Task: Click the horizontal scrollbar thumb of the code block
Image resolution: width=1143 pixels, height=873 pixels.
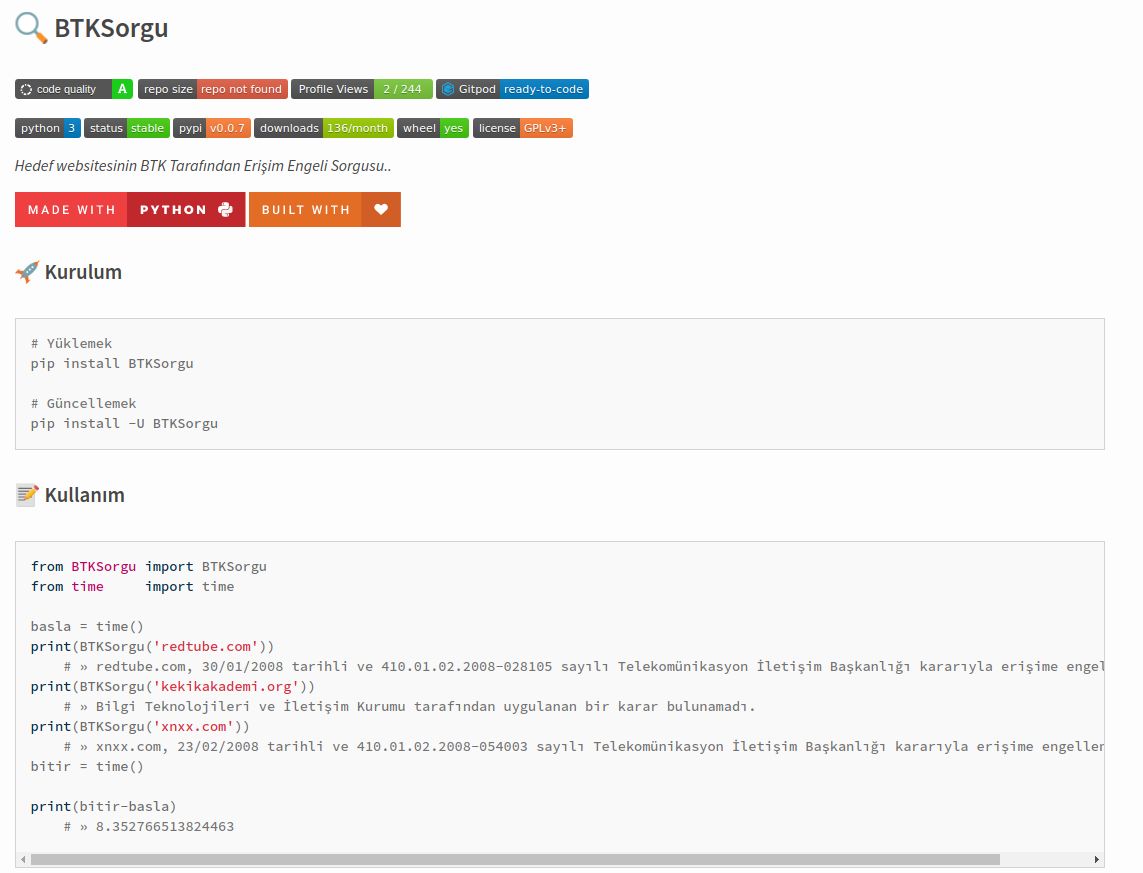Action: point(515,860)
